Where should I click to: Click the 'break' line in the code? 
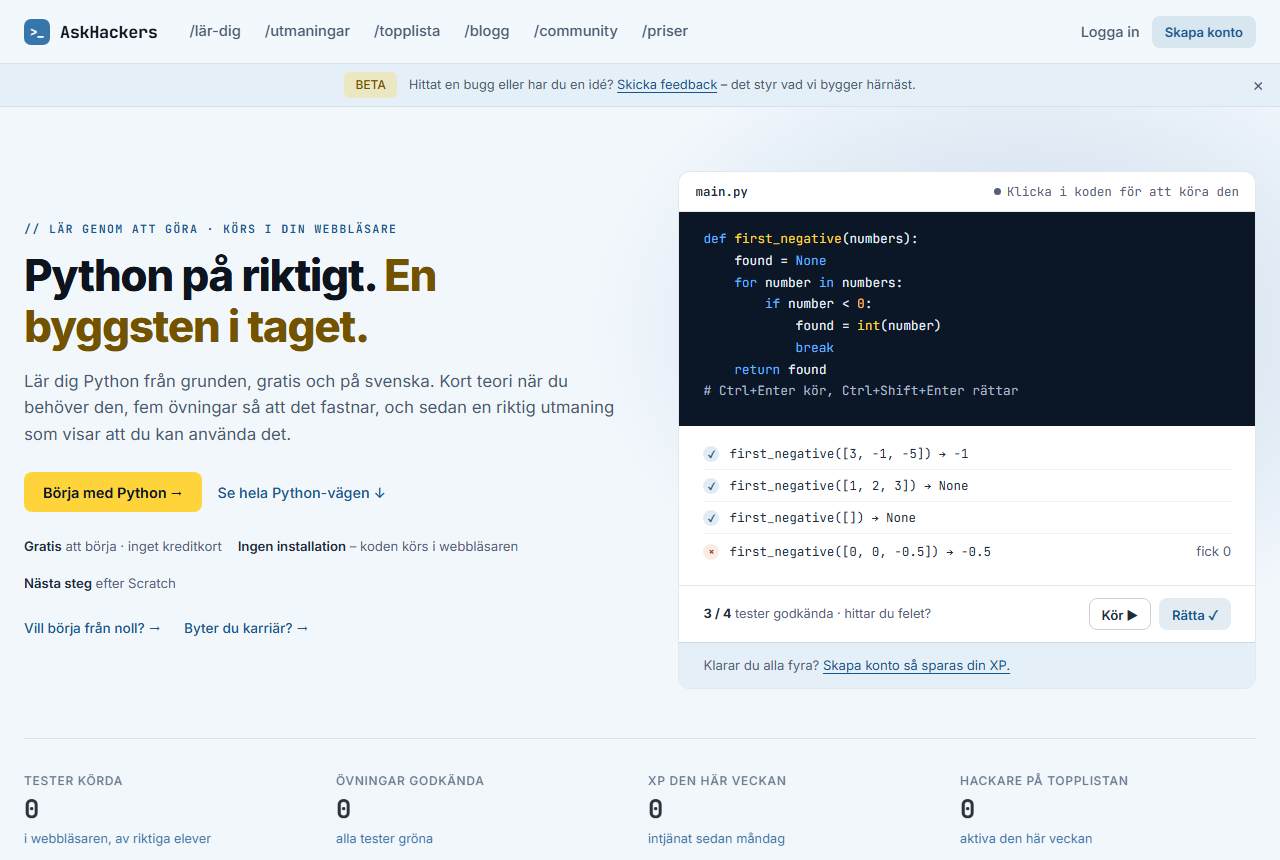point(814,348)
